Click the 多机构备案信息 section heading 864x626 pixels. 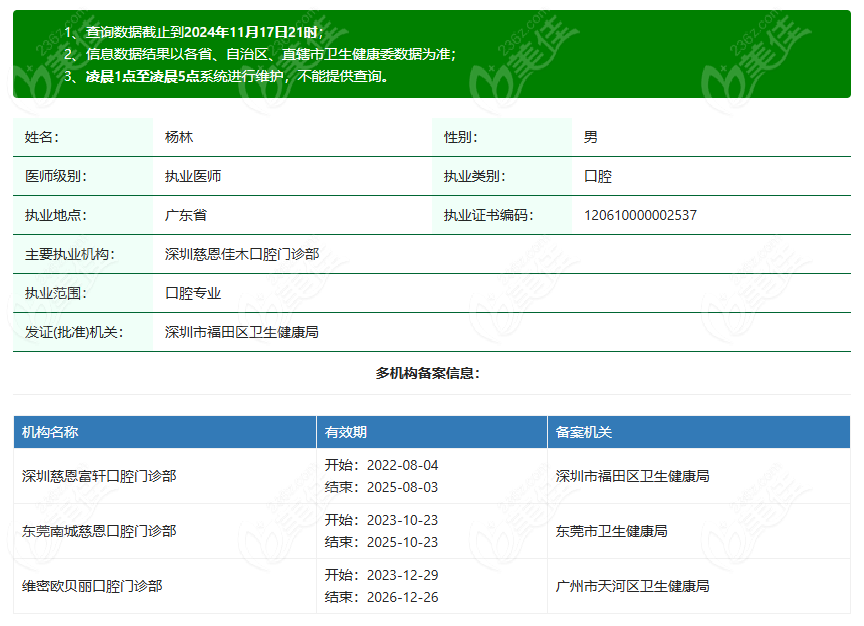428,373
